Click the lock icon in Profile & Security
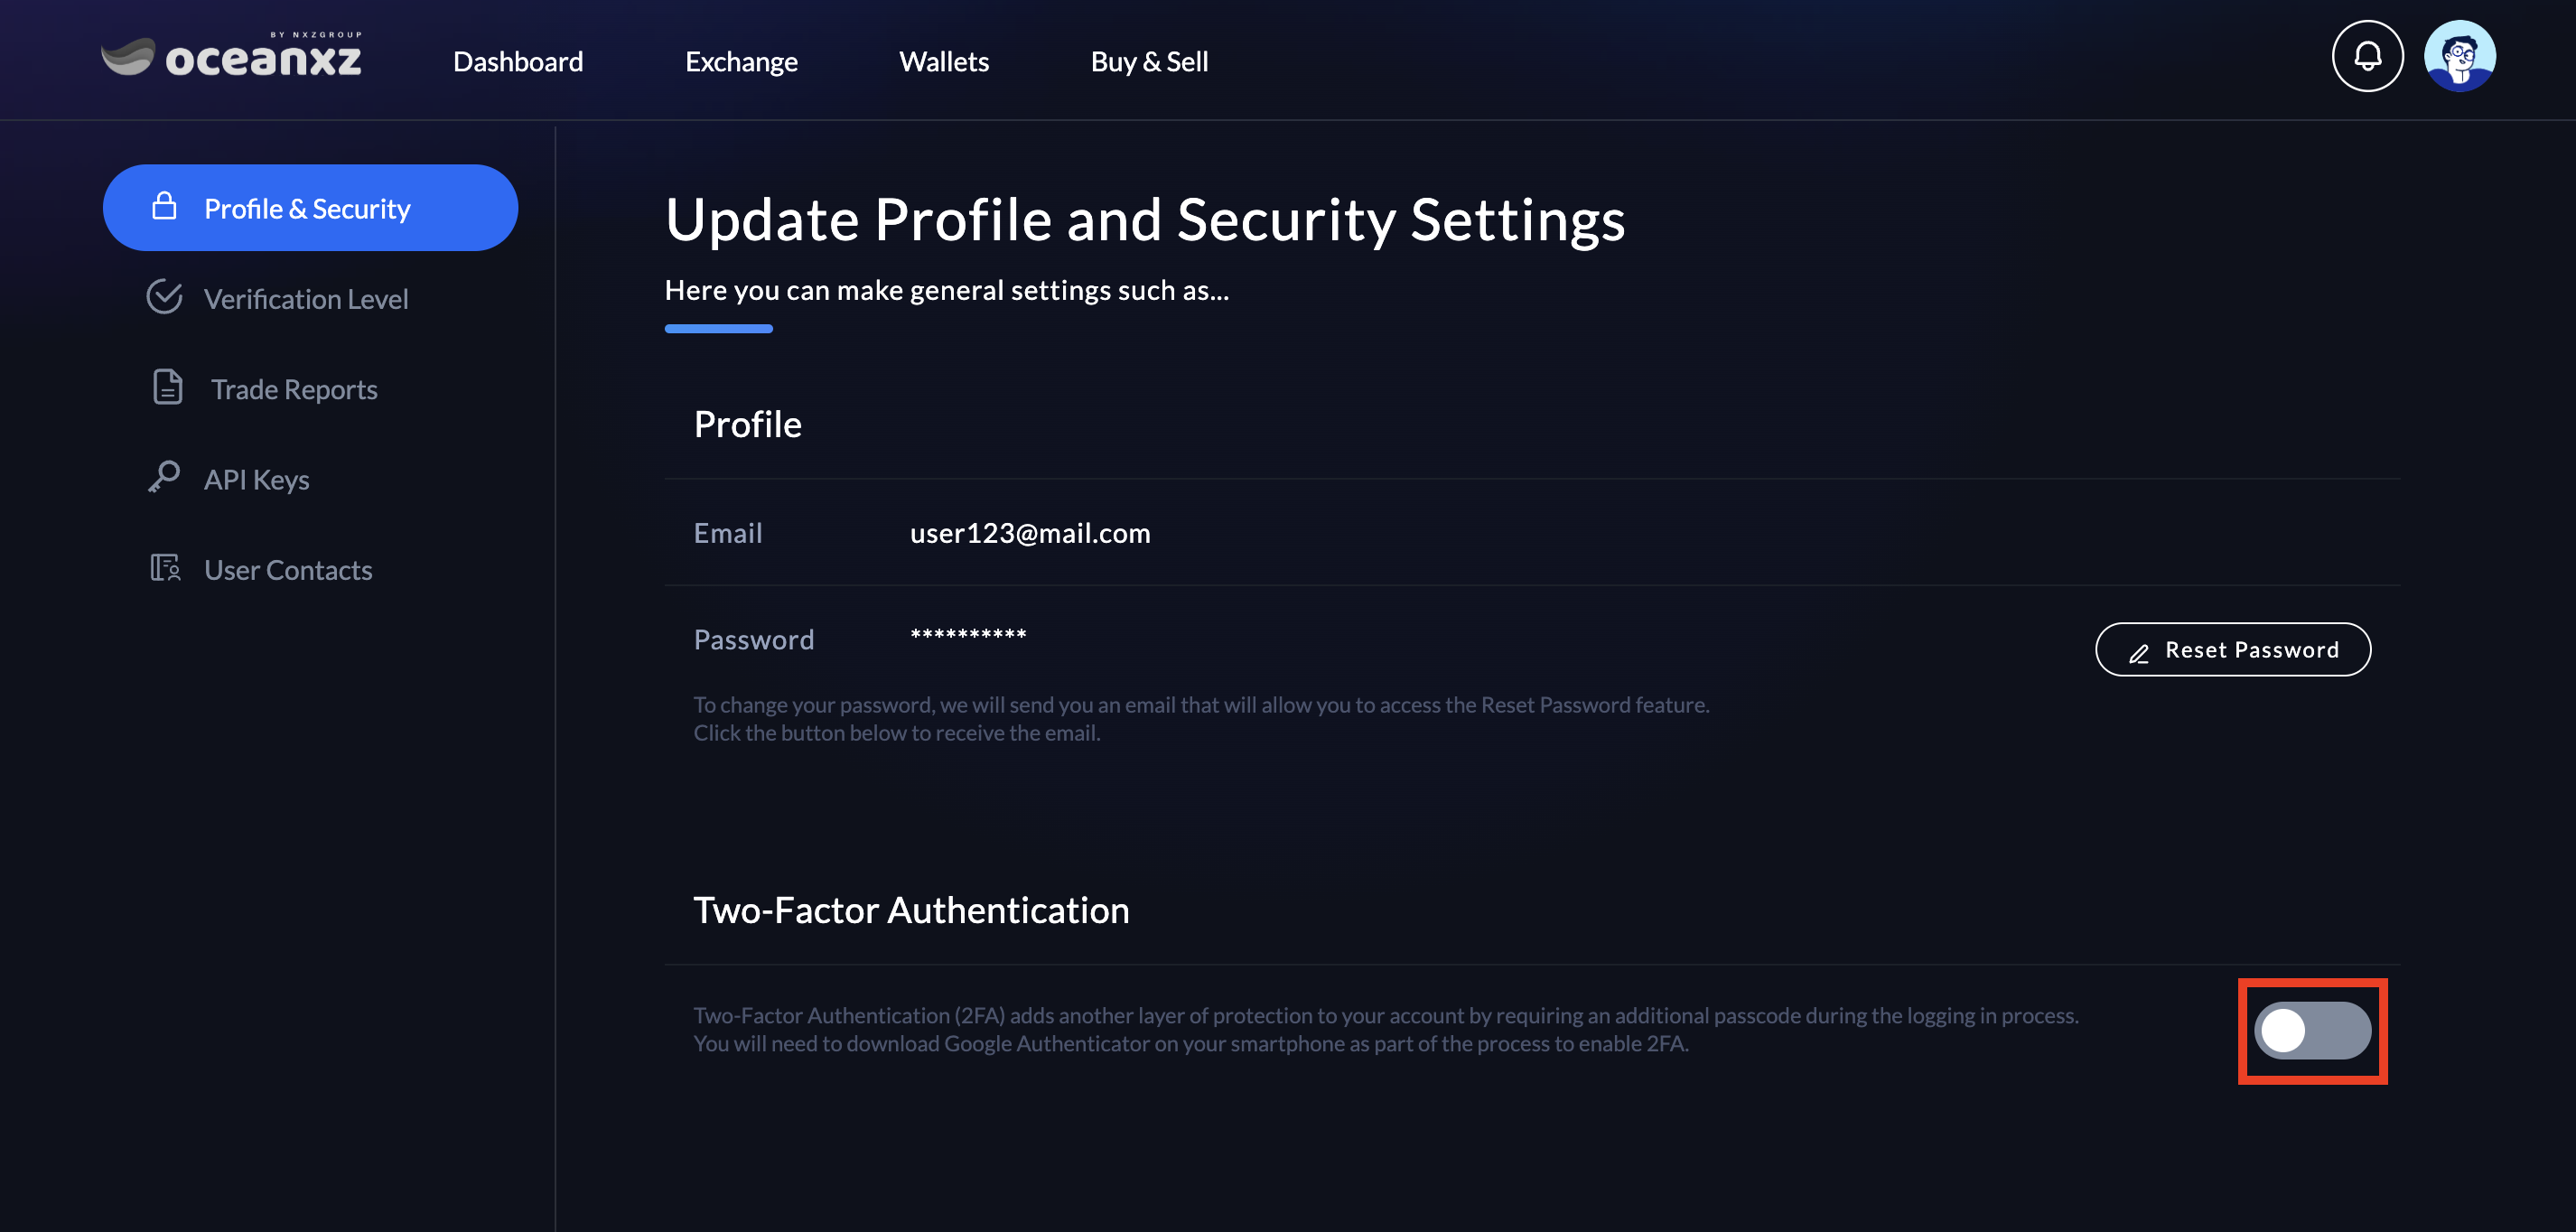 164,206
